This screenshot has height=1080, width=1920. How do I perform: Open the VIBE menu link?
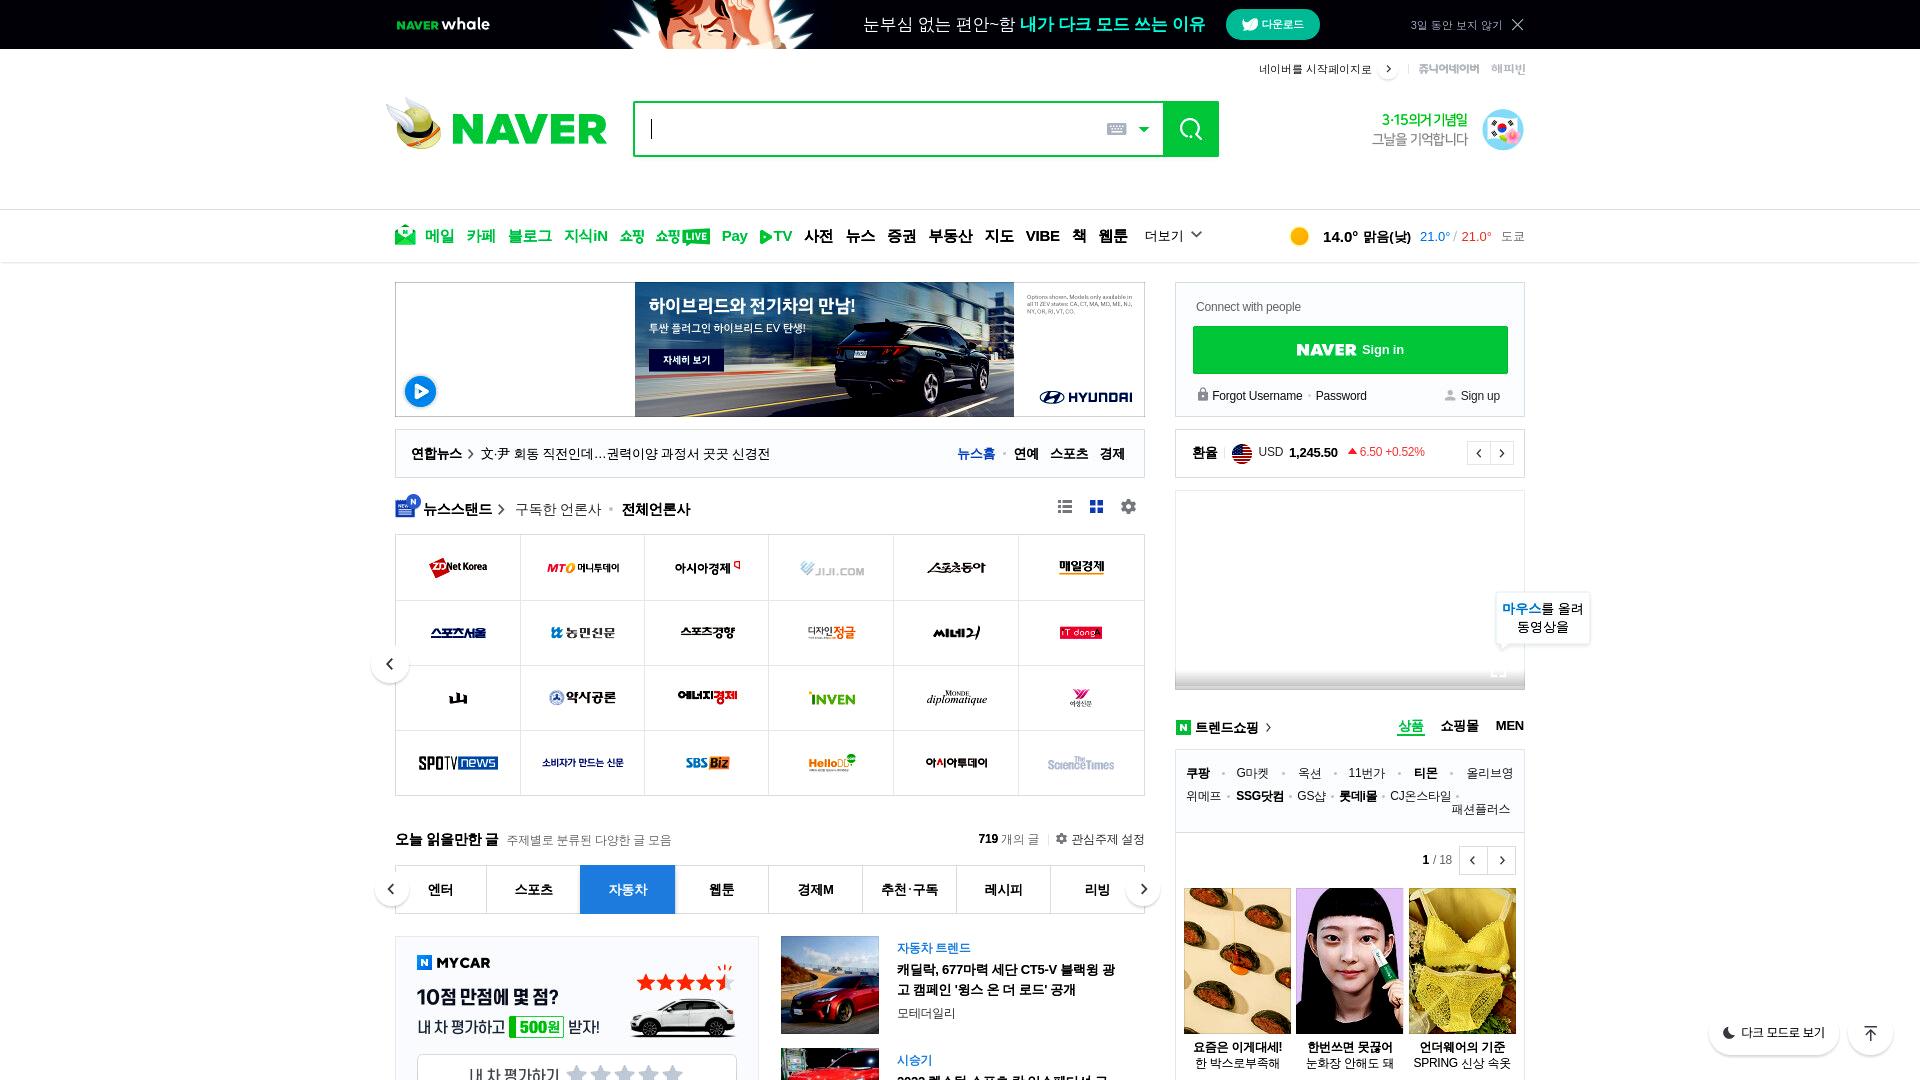tap(1042, 236)
